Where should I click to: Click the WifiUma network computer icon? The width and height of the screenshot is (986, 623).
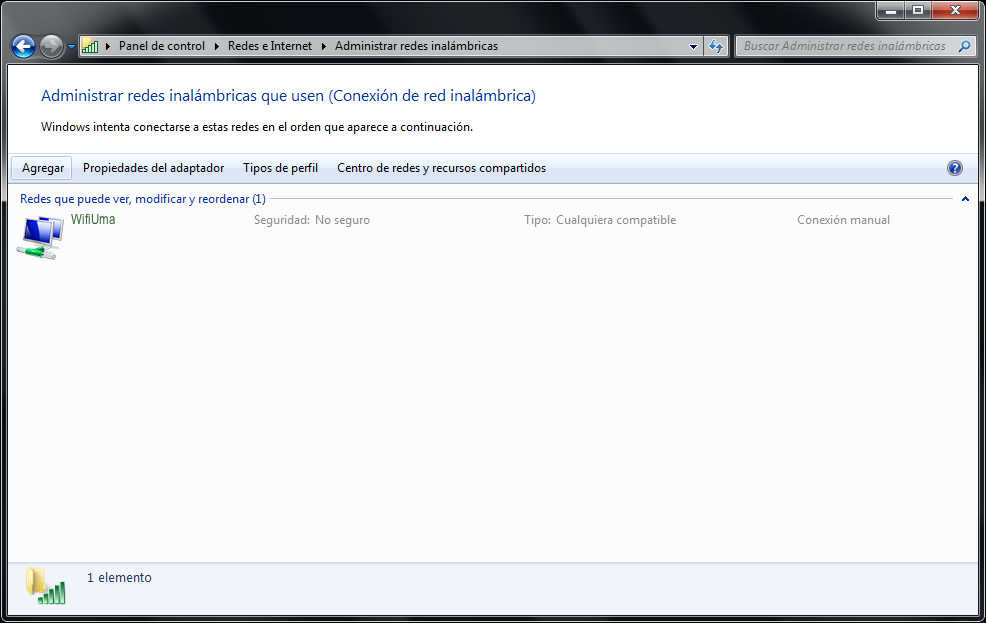pos(39,236)
